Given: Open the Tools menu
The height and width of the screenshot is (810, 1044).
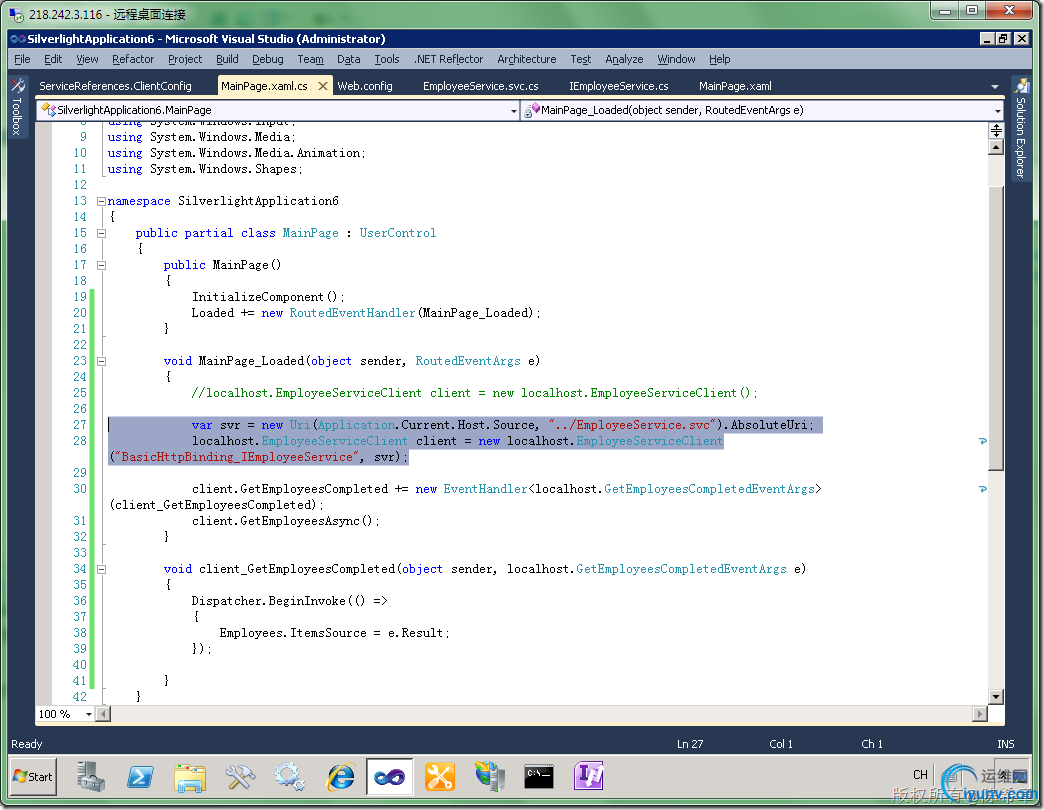Looking at the screenshot, I should [x=387, y=59].
